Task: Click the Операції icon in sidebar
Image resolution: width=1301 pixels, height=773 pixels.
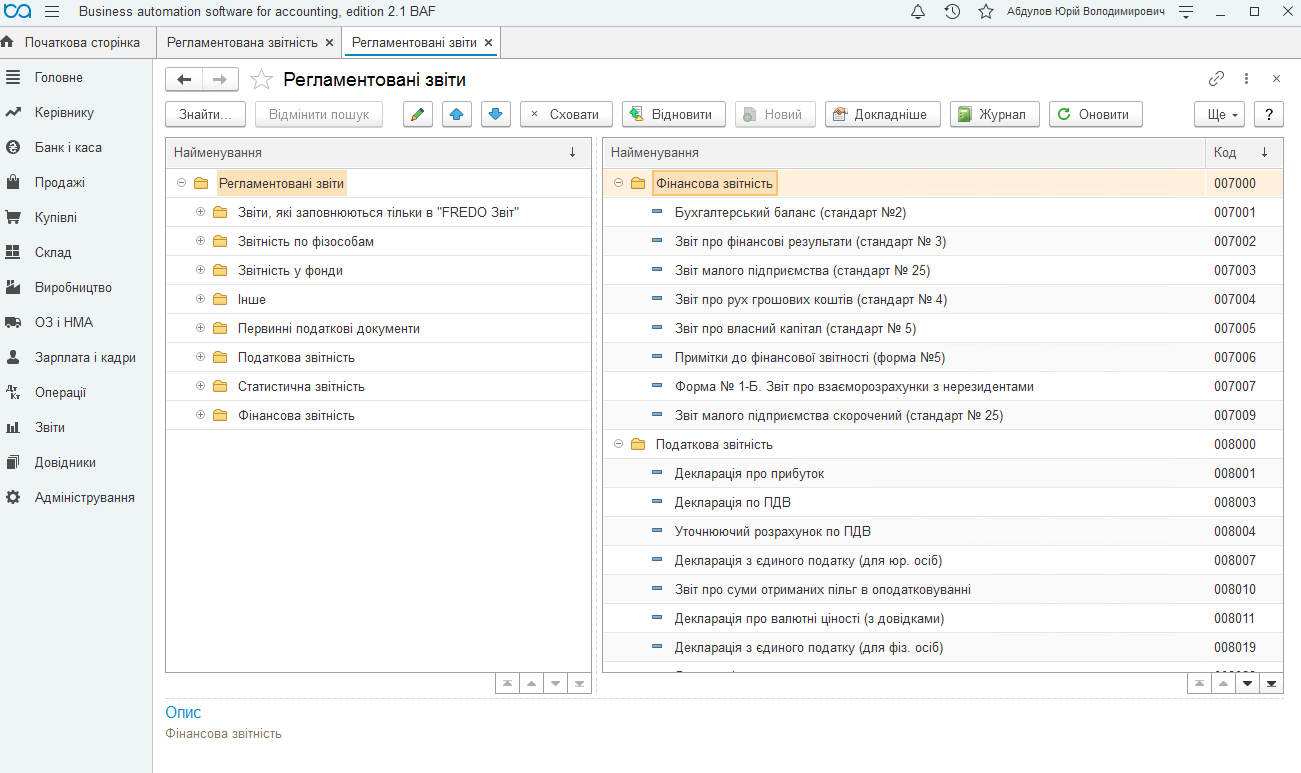Action: click(x=13, y=392)
